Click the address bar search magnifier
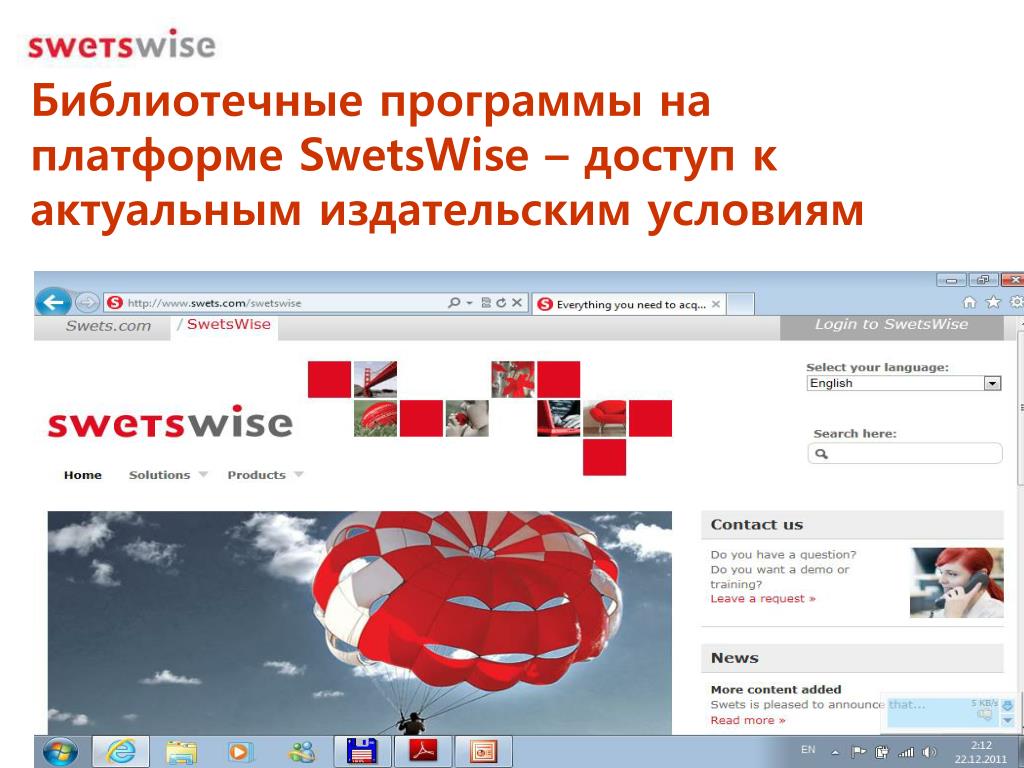Image resolution: width=1024 pixels, height=768 pixels. point(453,303)
